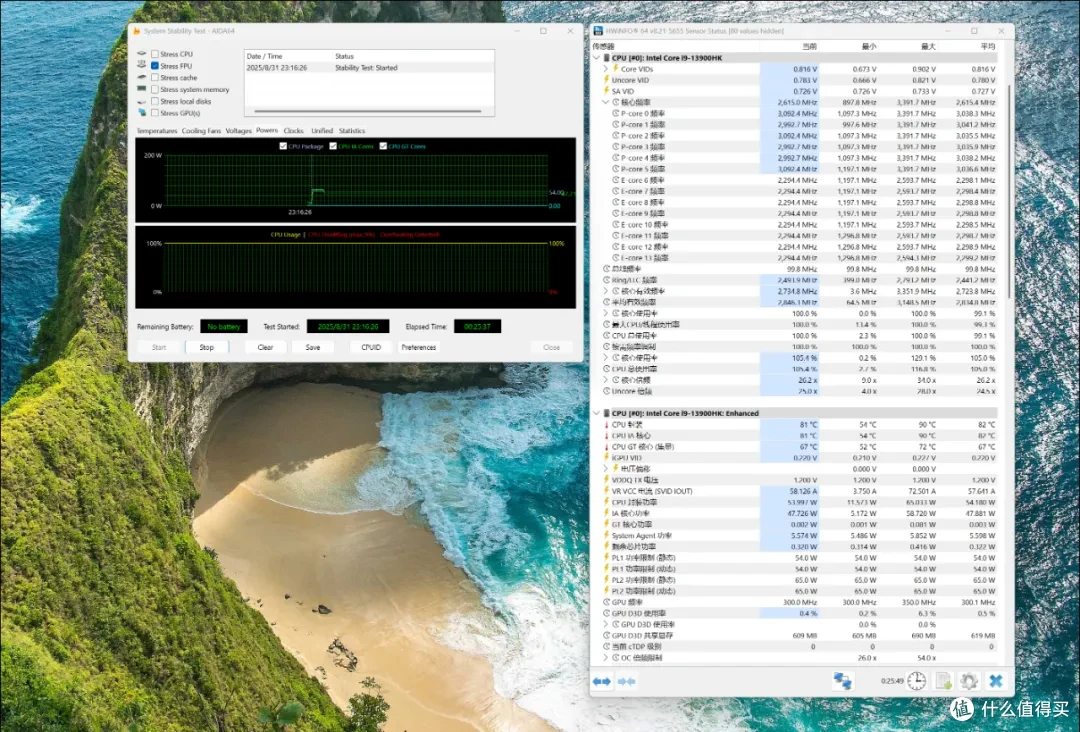Switch to the Temperatures tab
Viewport: 1080px width, 732px height.
[x=156, y=131]
